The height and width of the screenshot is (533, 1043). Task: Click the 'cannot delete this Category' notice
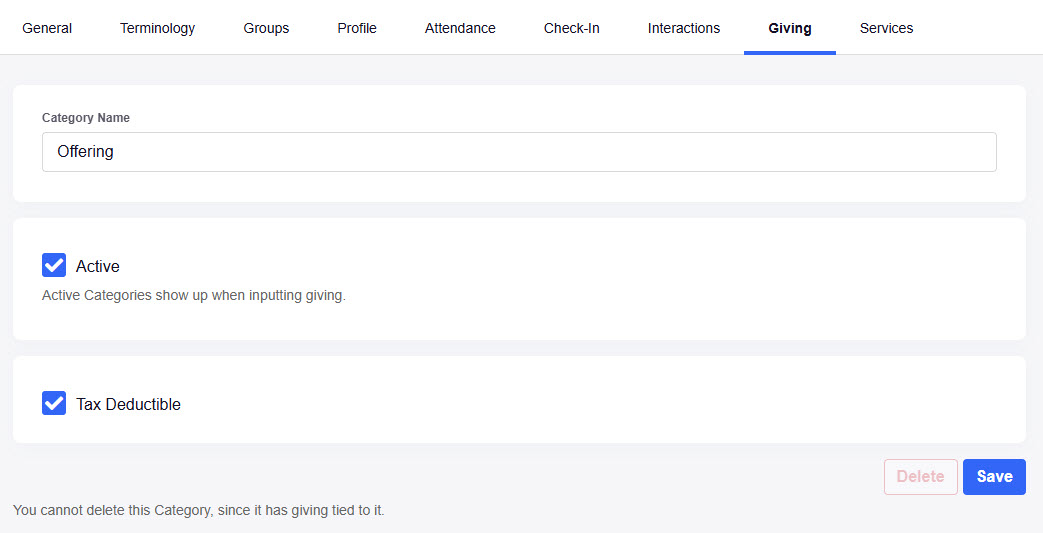[198, 511]
